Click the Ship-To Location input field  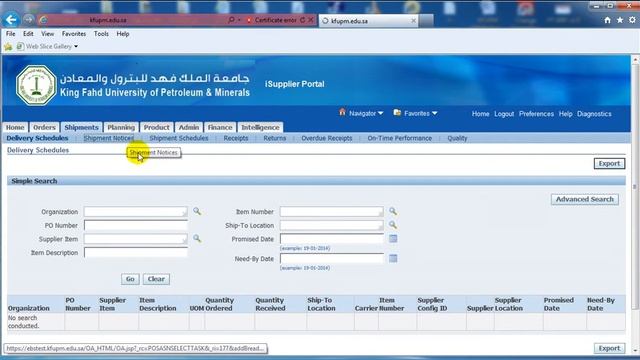click(x=332, y=225)
